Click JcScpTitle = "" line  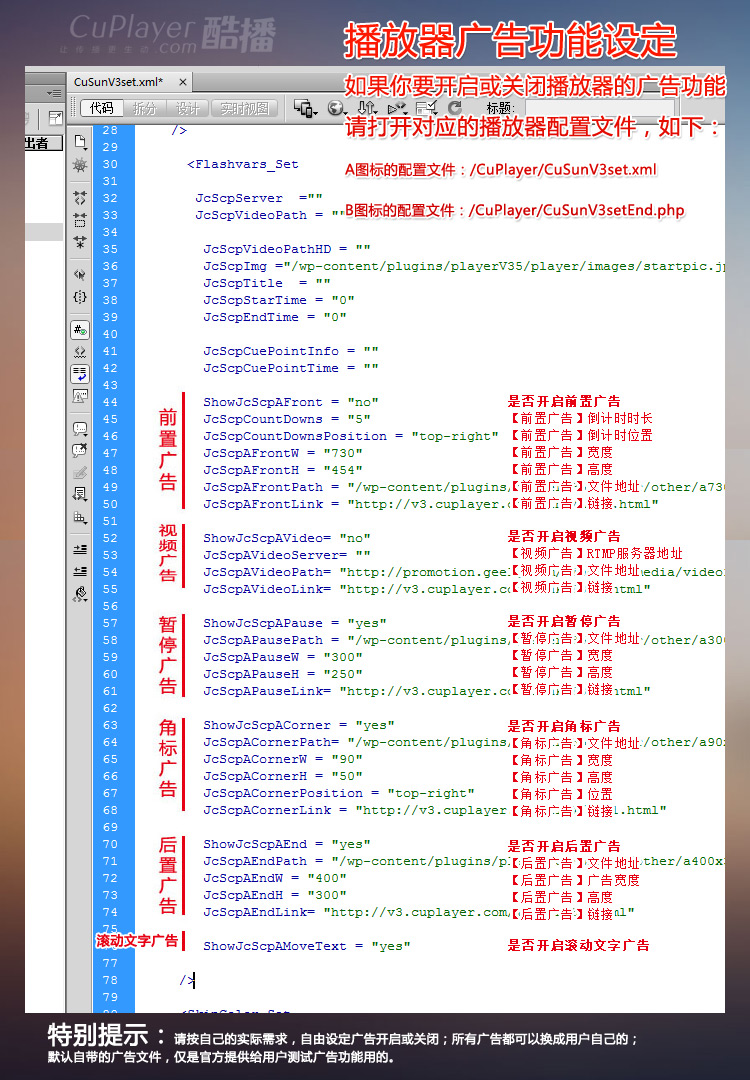[267, 283]
